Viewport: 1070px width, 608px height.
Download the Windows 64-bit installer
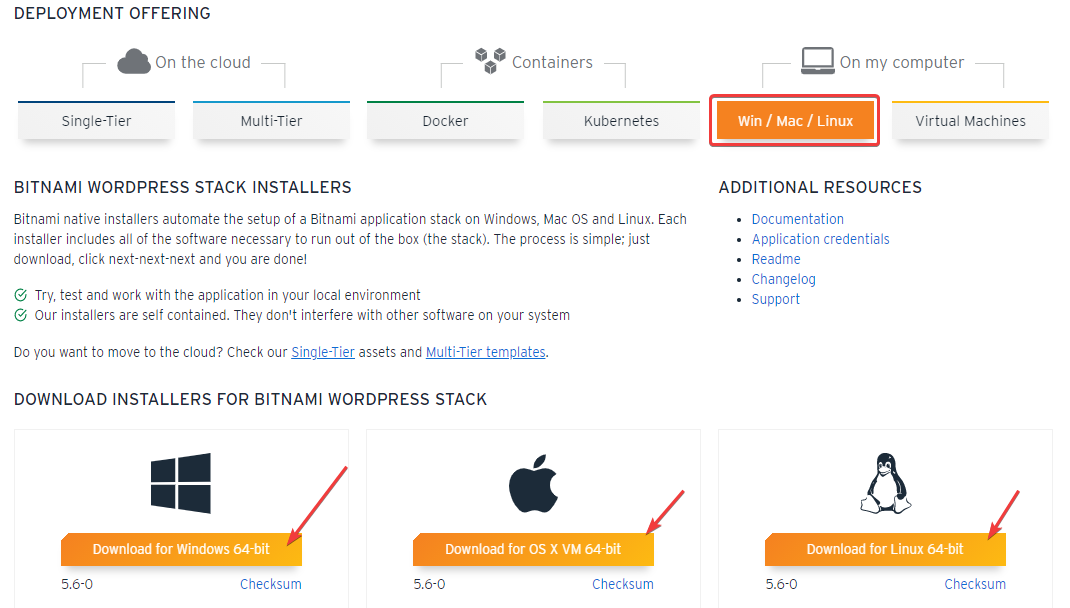click(181, 548)
